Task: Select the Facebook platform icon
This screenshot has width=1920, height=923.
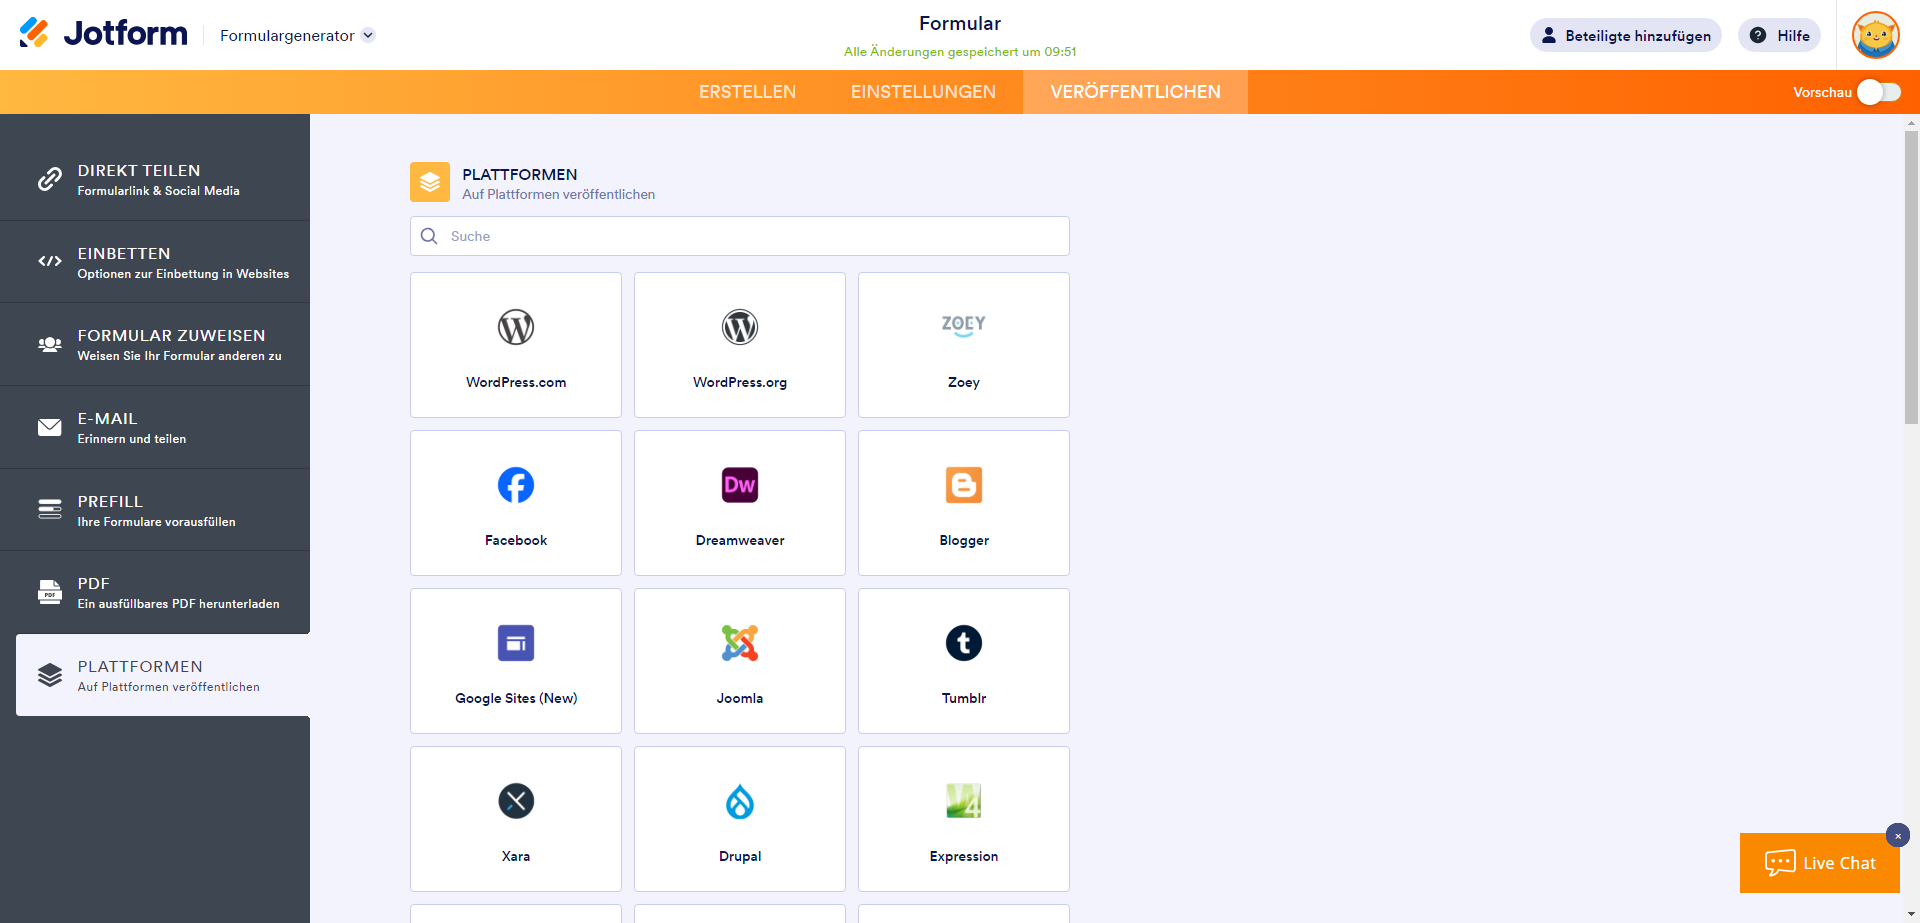Action: click(x=516, y=486)
